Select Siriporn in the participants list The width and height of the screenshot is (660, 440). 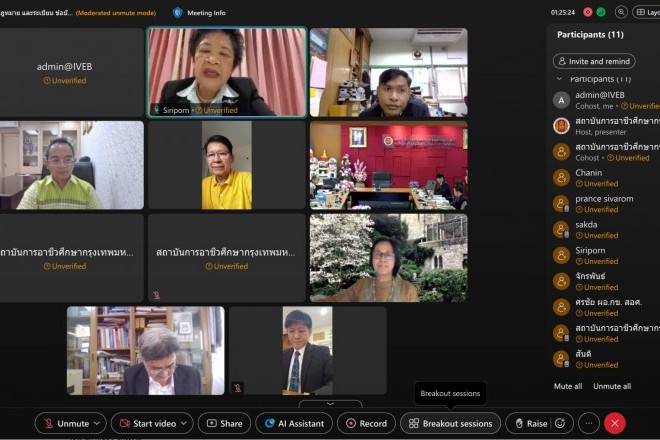(606, 256)
